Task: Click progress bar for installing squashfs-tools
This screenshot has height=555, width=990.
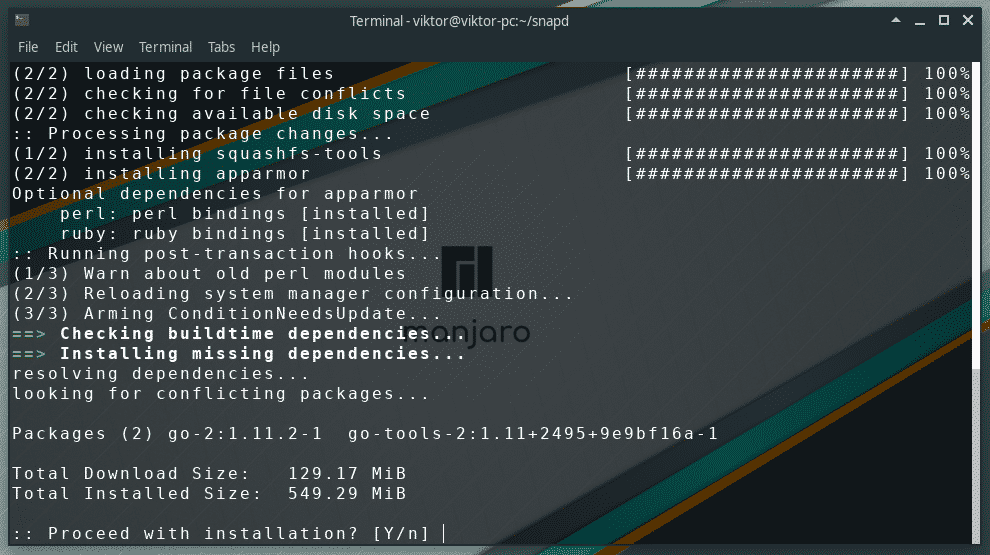Action: pyautogui.click(x=767, y=153)
